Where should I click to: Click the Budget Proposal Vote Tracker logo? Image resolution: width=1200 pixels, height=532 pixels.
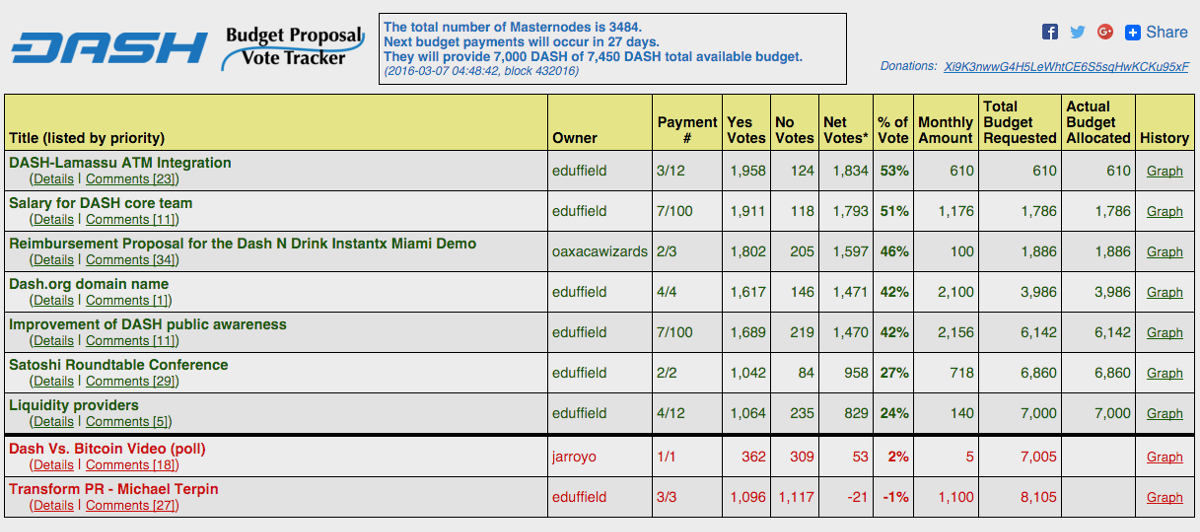click(292, 47)
